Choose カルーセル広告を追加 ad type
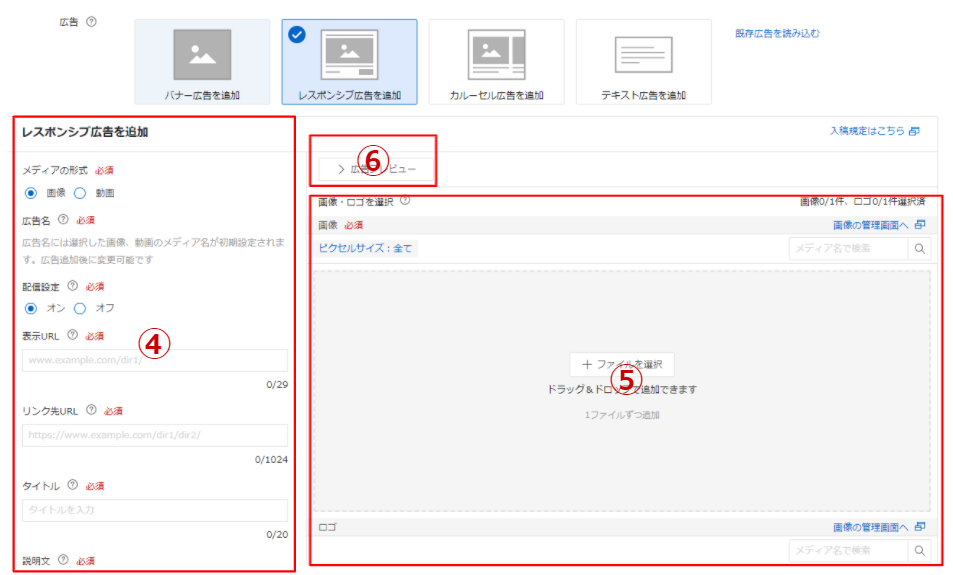953x575 pixels. coord(497,62)
